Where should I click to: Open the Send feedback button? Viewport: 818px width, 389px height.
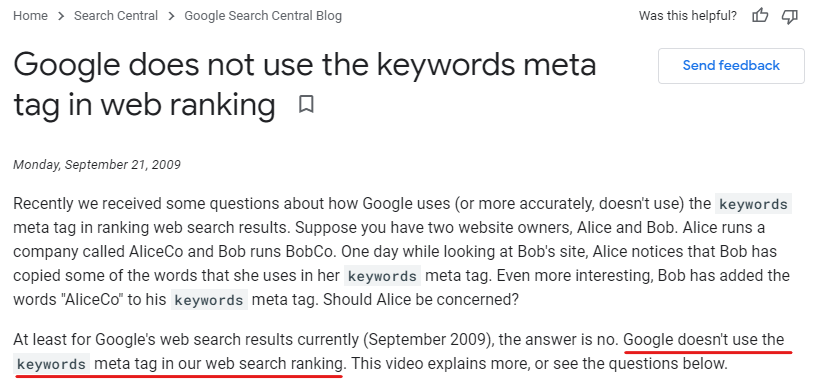pyautogui.click(x=731, y=66)
